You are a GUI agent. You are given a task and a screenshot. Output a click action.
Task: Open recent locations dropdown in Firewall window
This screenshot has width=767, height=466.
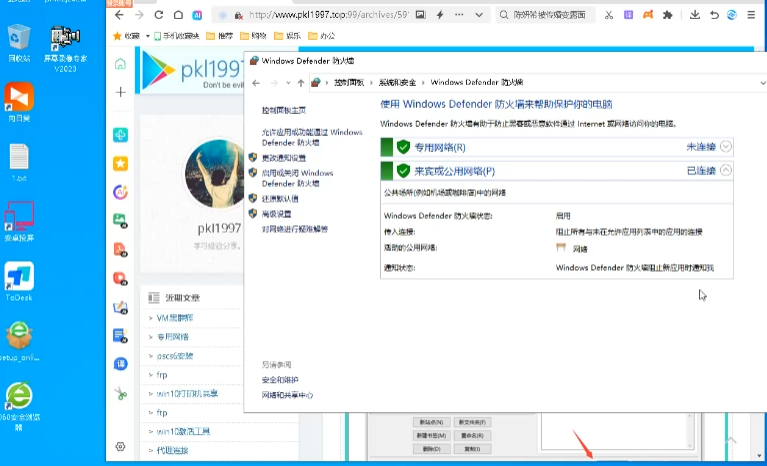[288, 83]
